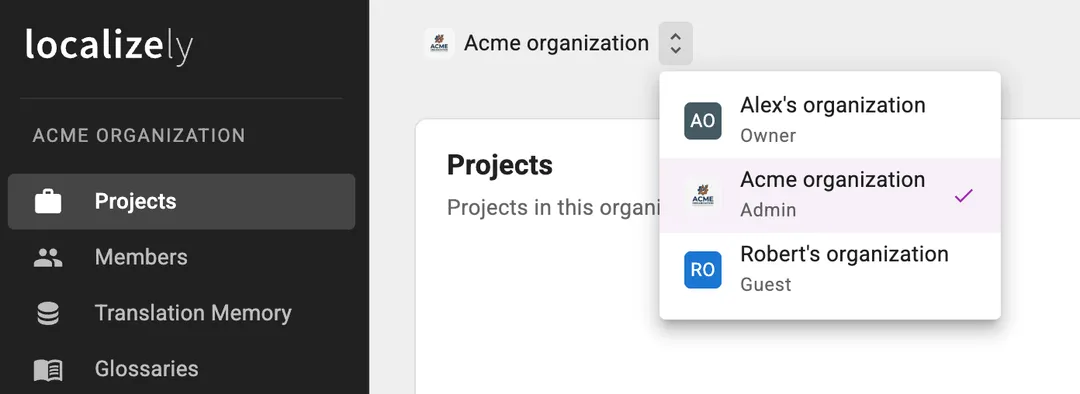Go to Members in the sidebar
1080x394 pixels.
coord(182,258)
